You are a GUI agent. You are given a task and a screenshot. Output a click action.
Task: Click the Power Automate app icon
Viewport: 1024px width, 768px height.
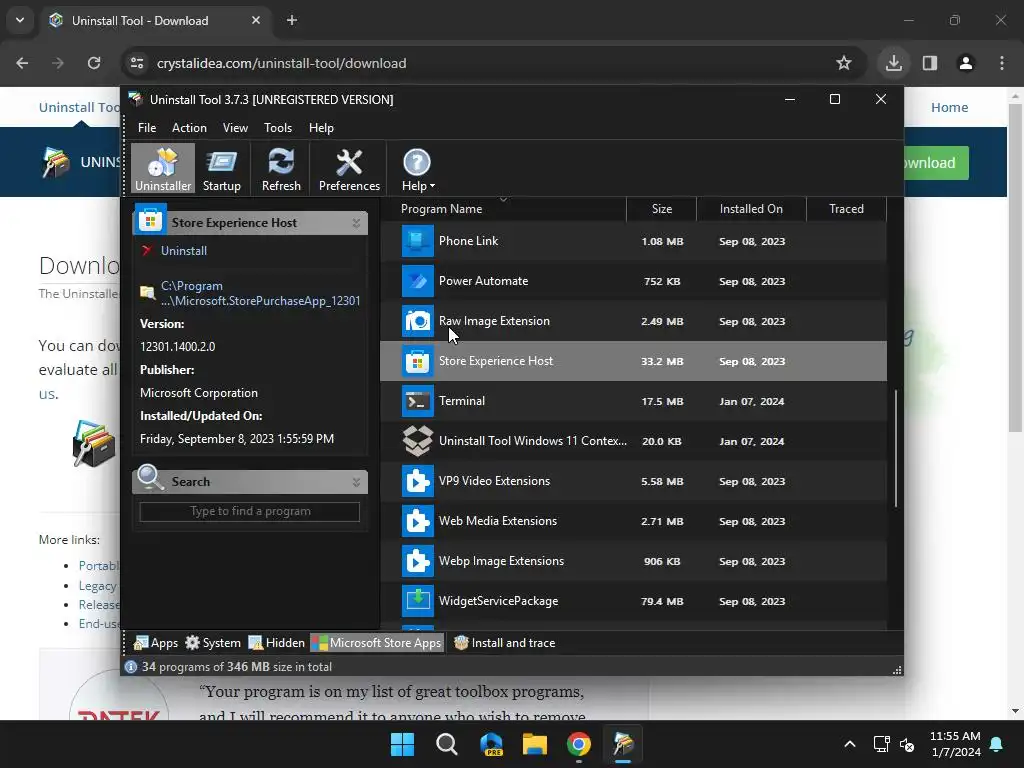click(417, 281)
